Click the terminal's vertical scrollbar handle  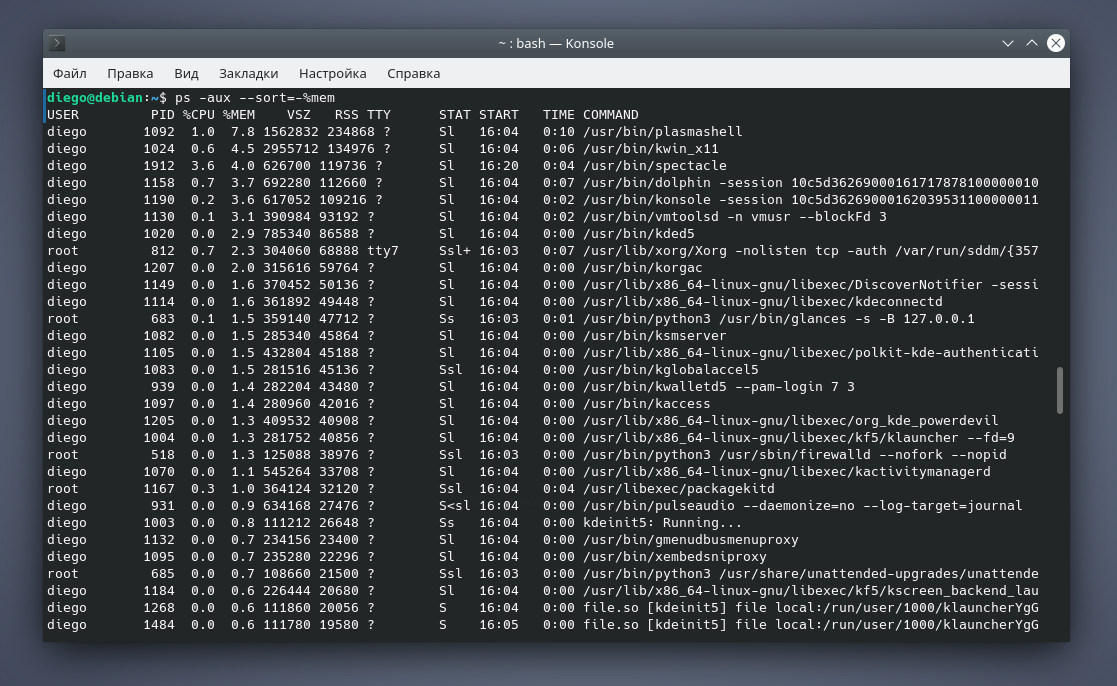(1060, 390)
